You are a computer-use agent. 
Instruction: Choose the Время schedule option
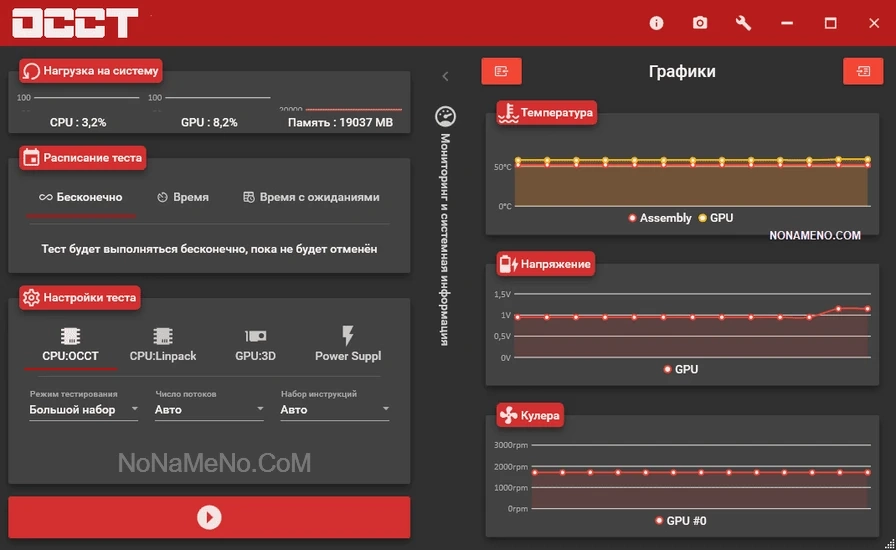click(182, 197)
